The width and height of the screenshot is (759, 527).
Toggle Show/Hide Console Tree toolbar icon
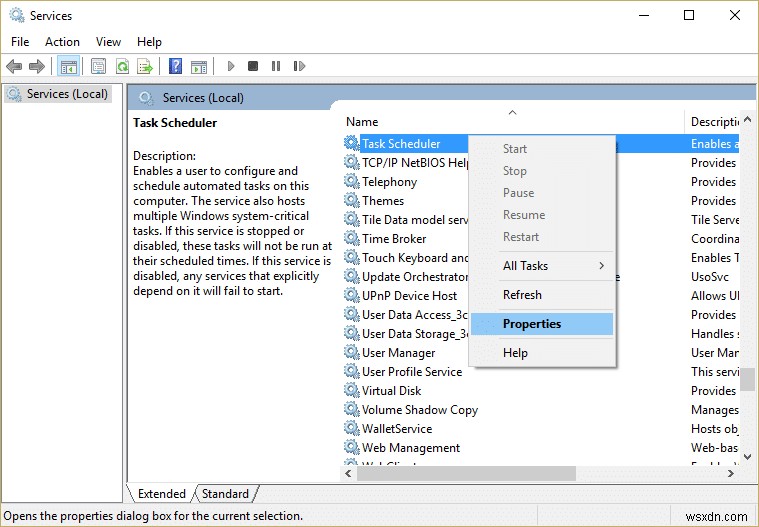click(x=68, y=66)
